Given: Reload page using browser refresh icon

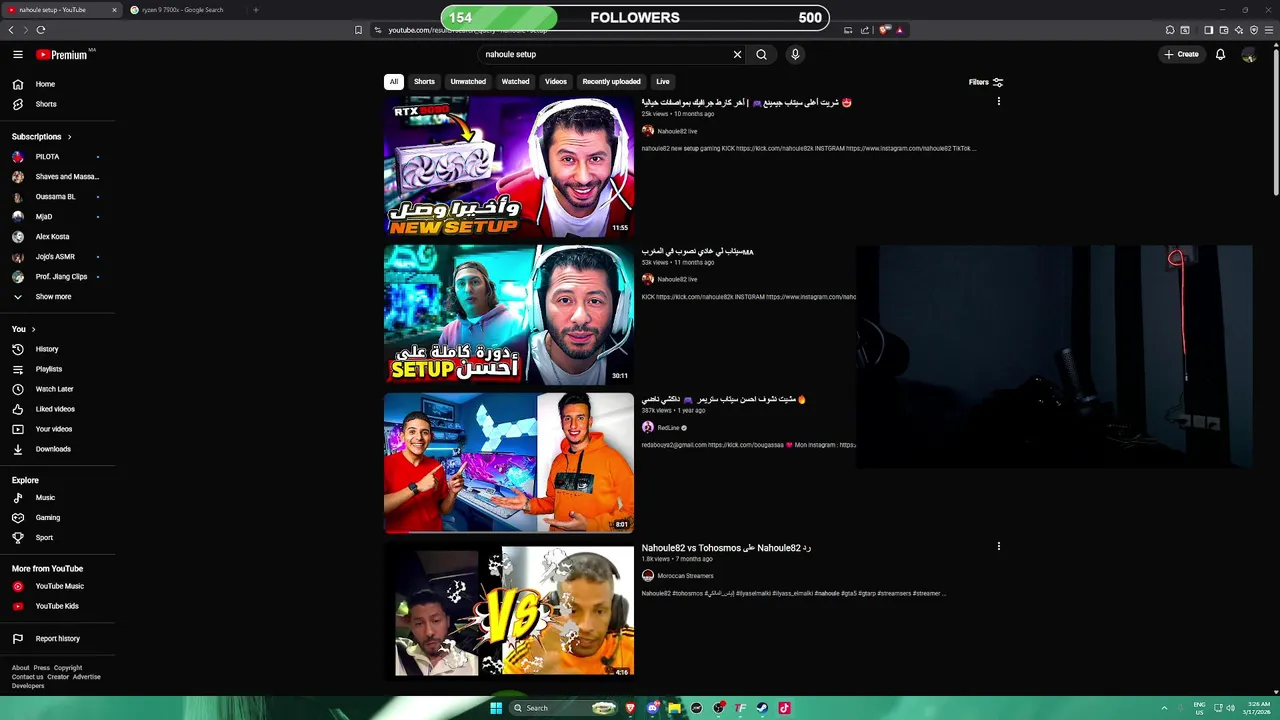Looking at the screenshot, I should coord(41,30).
